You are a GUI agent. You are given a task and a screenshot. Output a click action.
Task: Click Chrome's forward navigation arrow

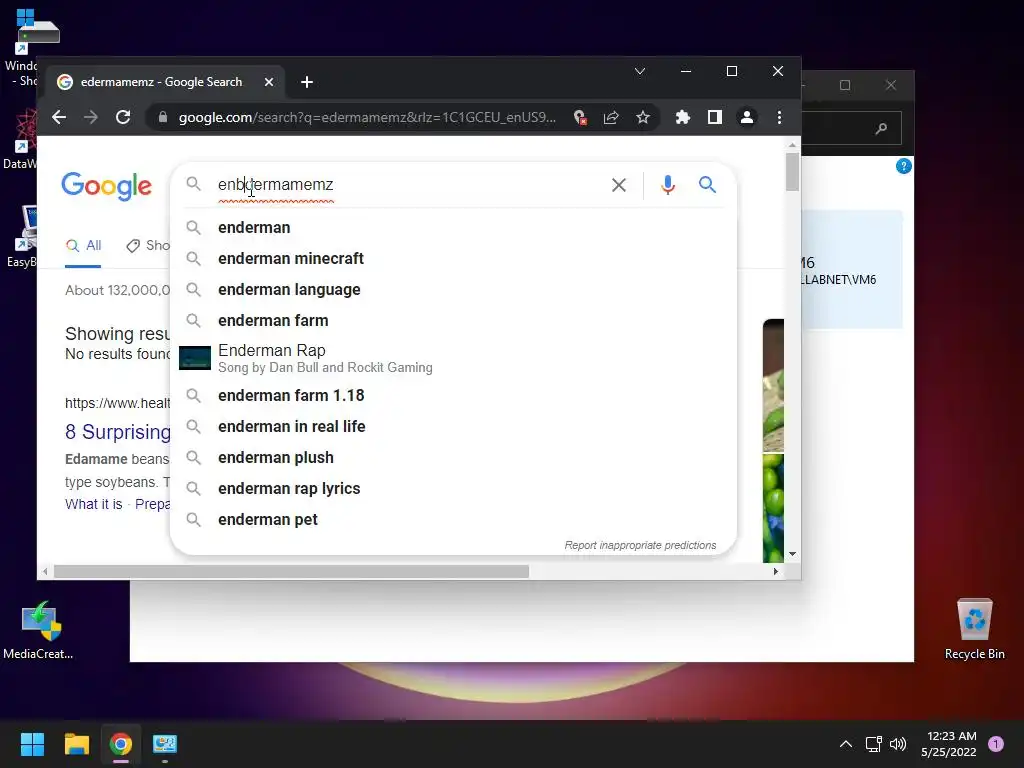pos(91,118)
